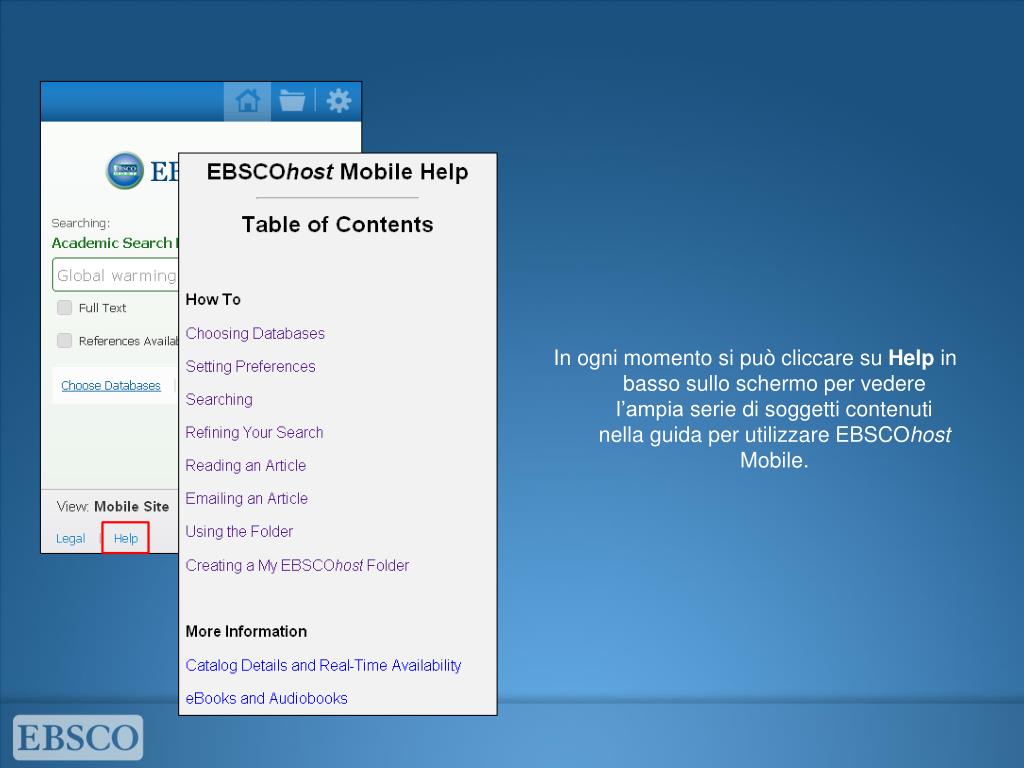This screenshot has height=768, width=1024.
Task: Open the Refining Your Search help topic
Action: [x=254, y=432]
